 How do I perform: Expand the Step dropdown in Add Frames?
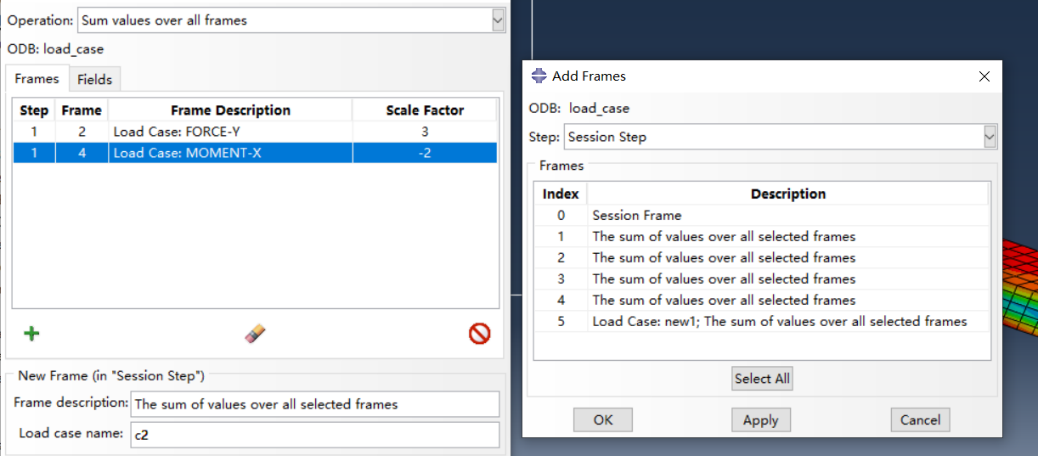click(989, 136)
